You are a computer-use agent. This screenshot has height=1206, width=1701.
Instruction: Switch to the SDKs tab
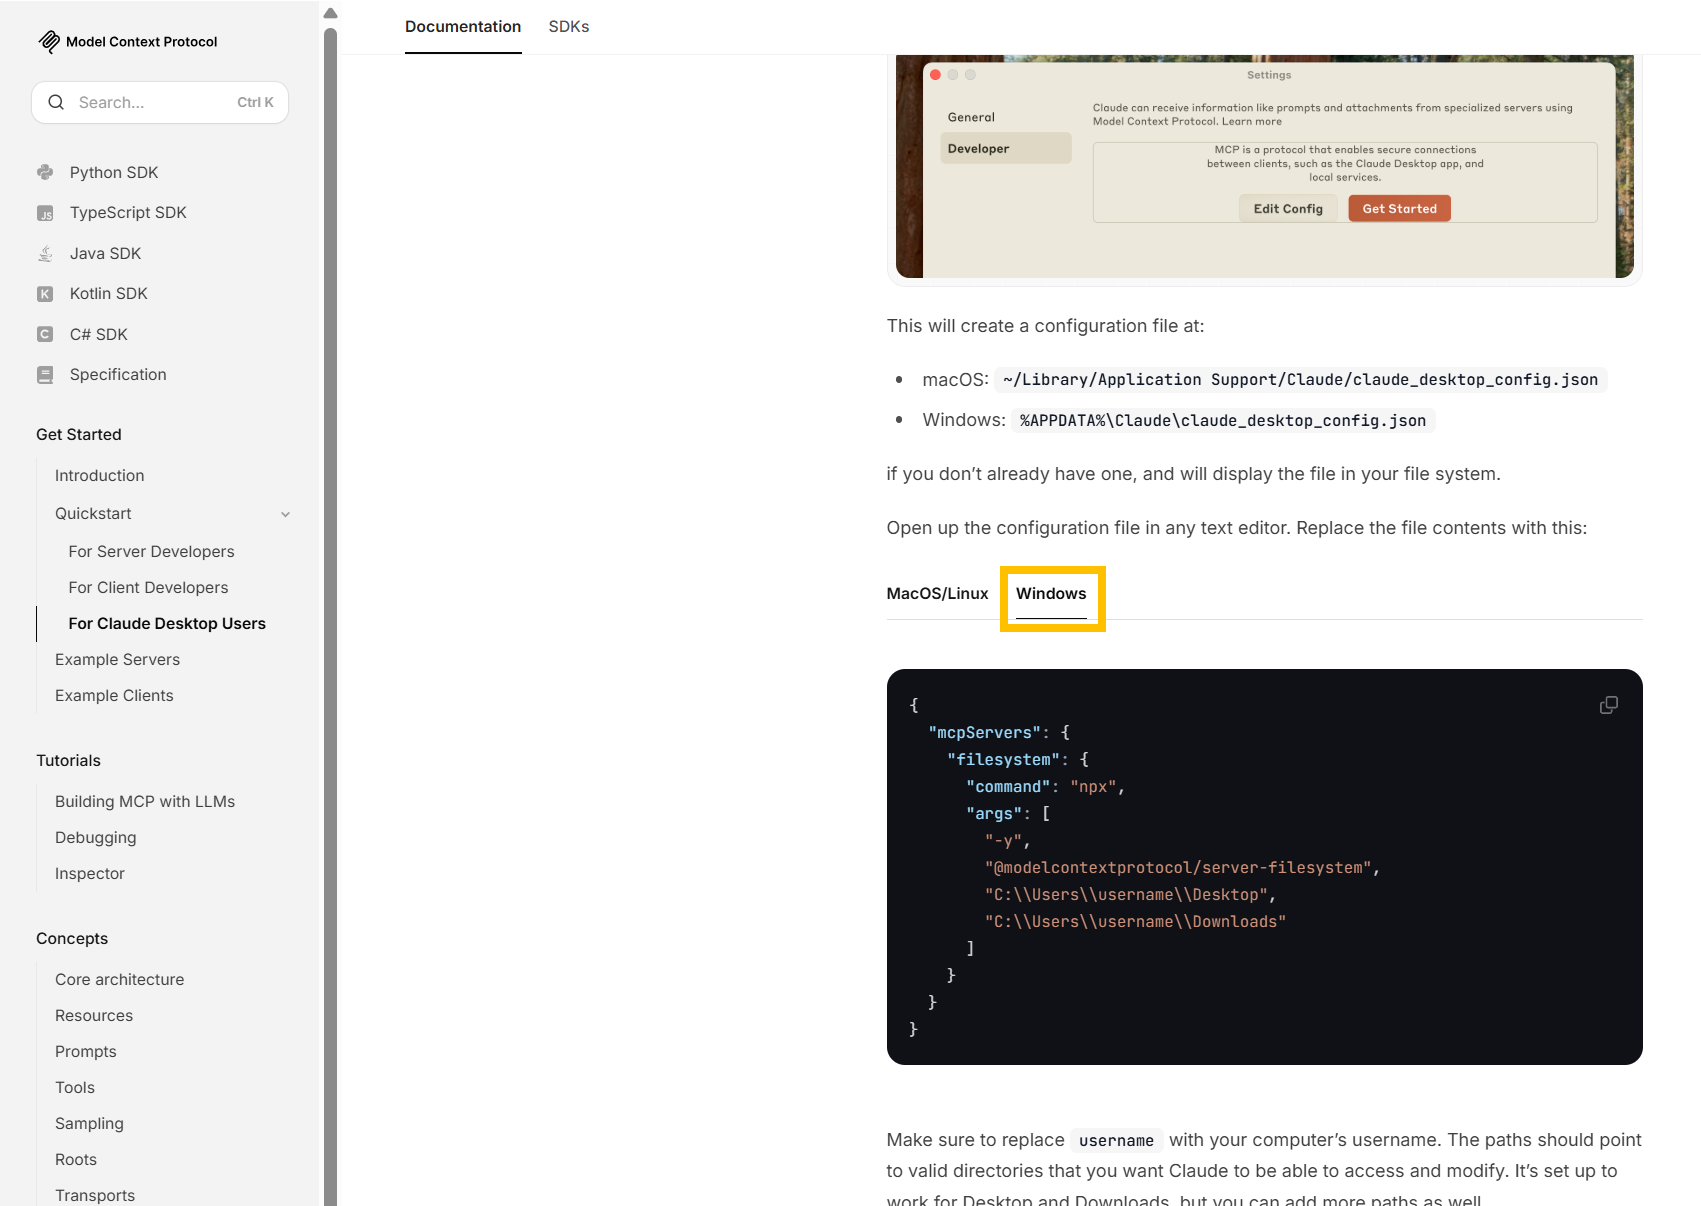tap(569, 27)
